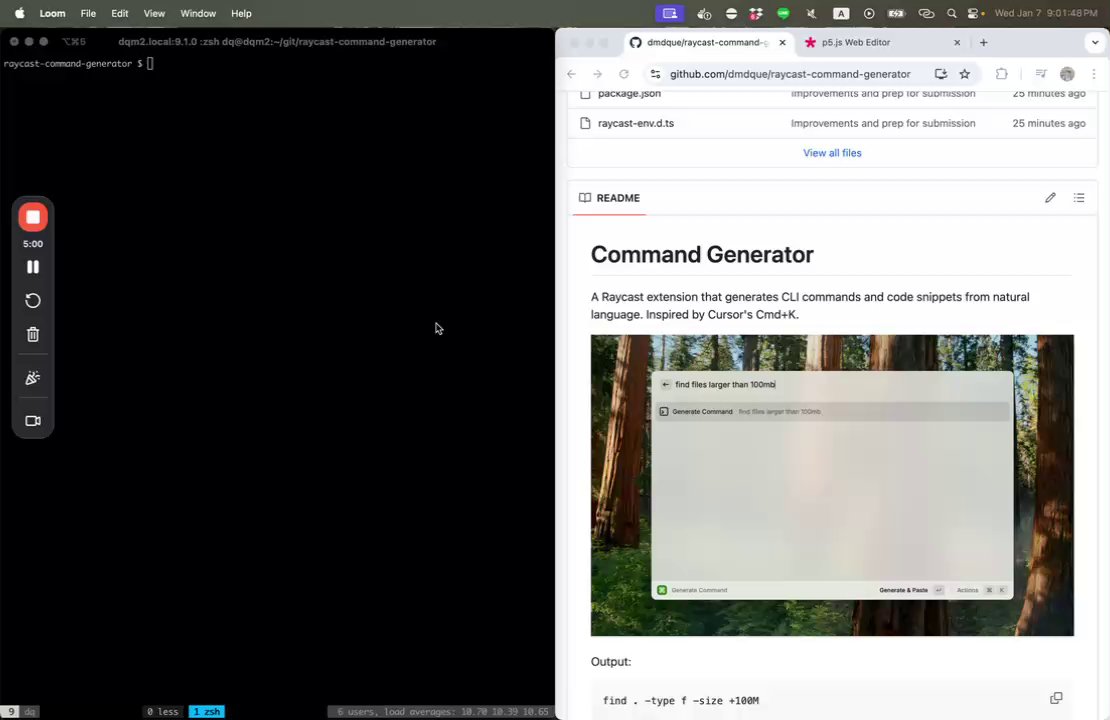Close the p5.js Web Editor tab
Screen dimensions: 1110x720
coord(957,42)
